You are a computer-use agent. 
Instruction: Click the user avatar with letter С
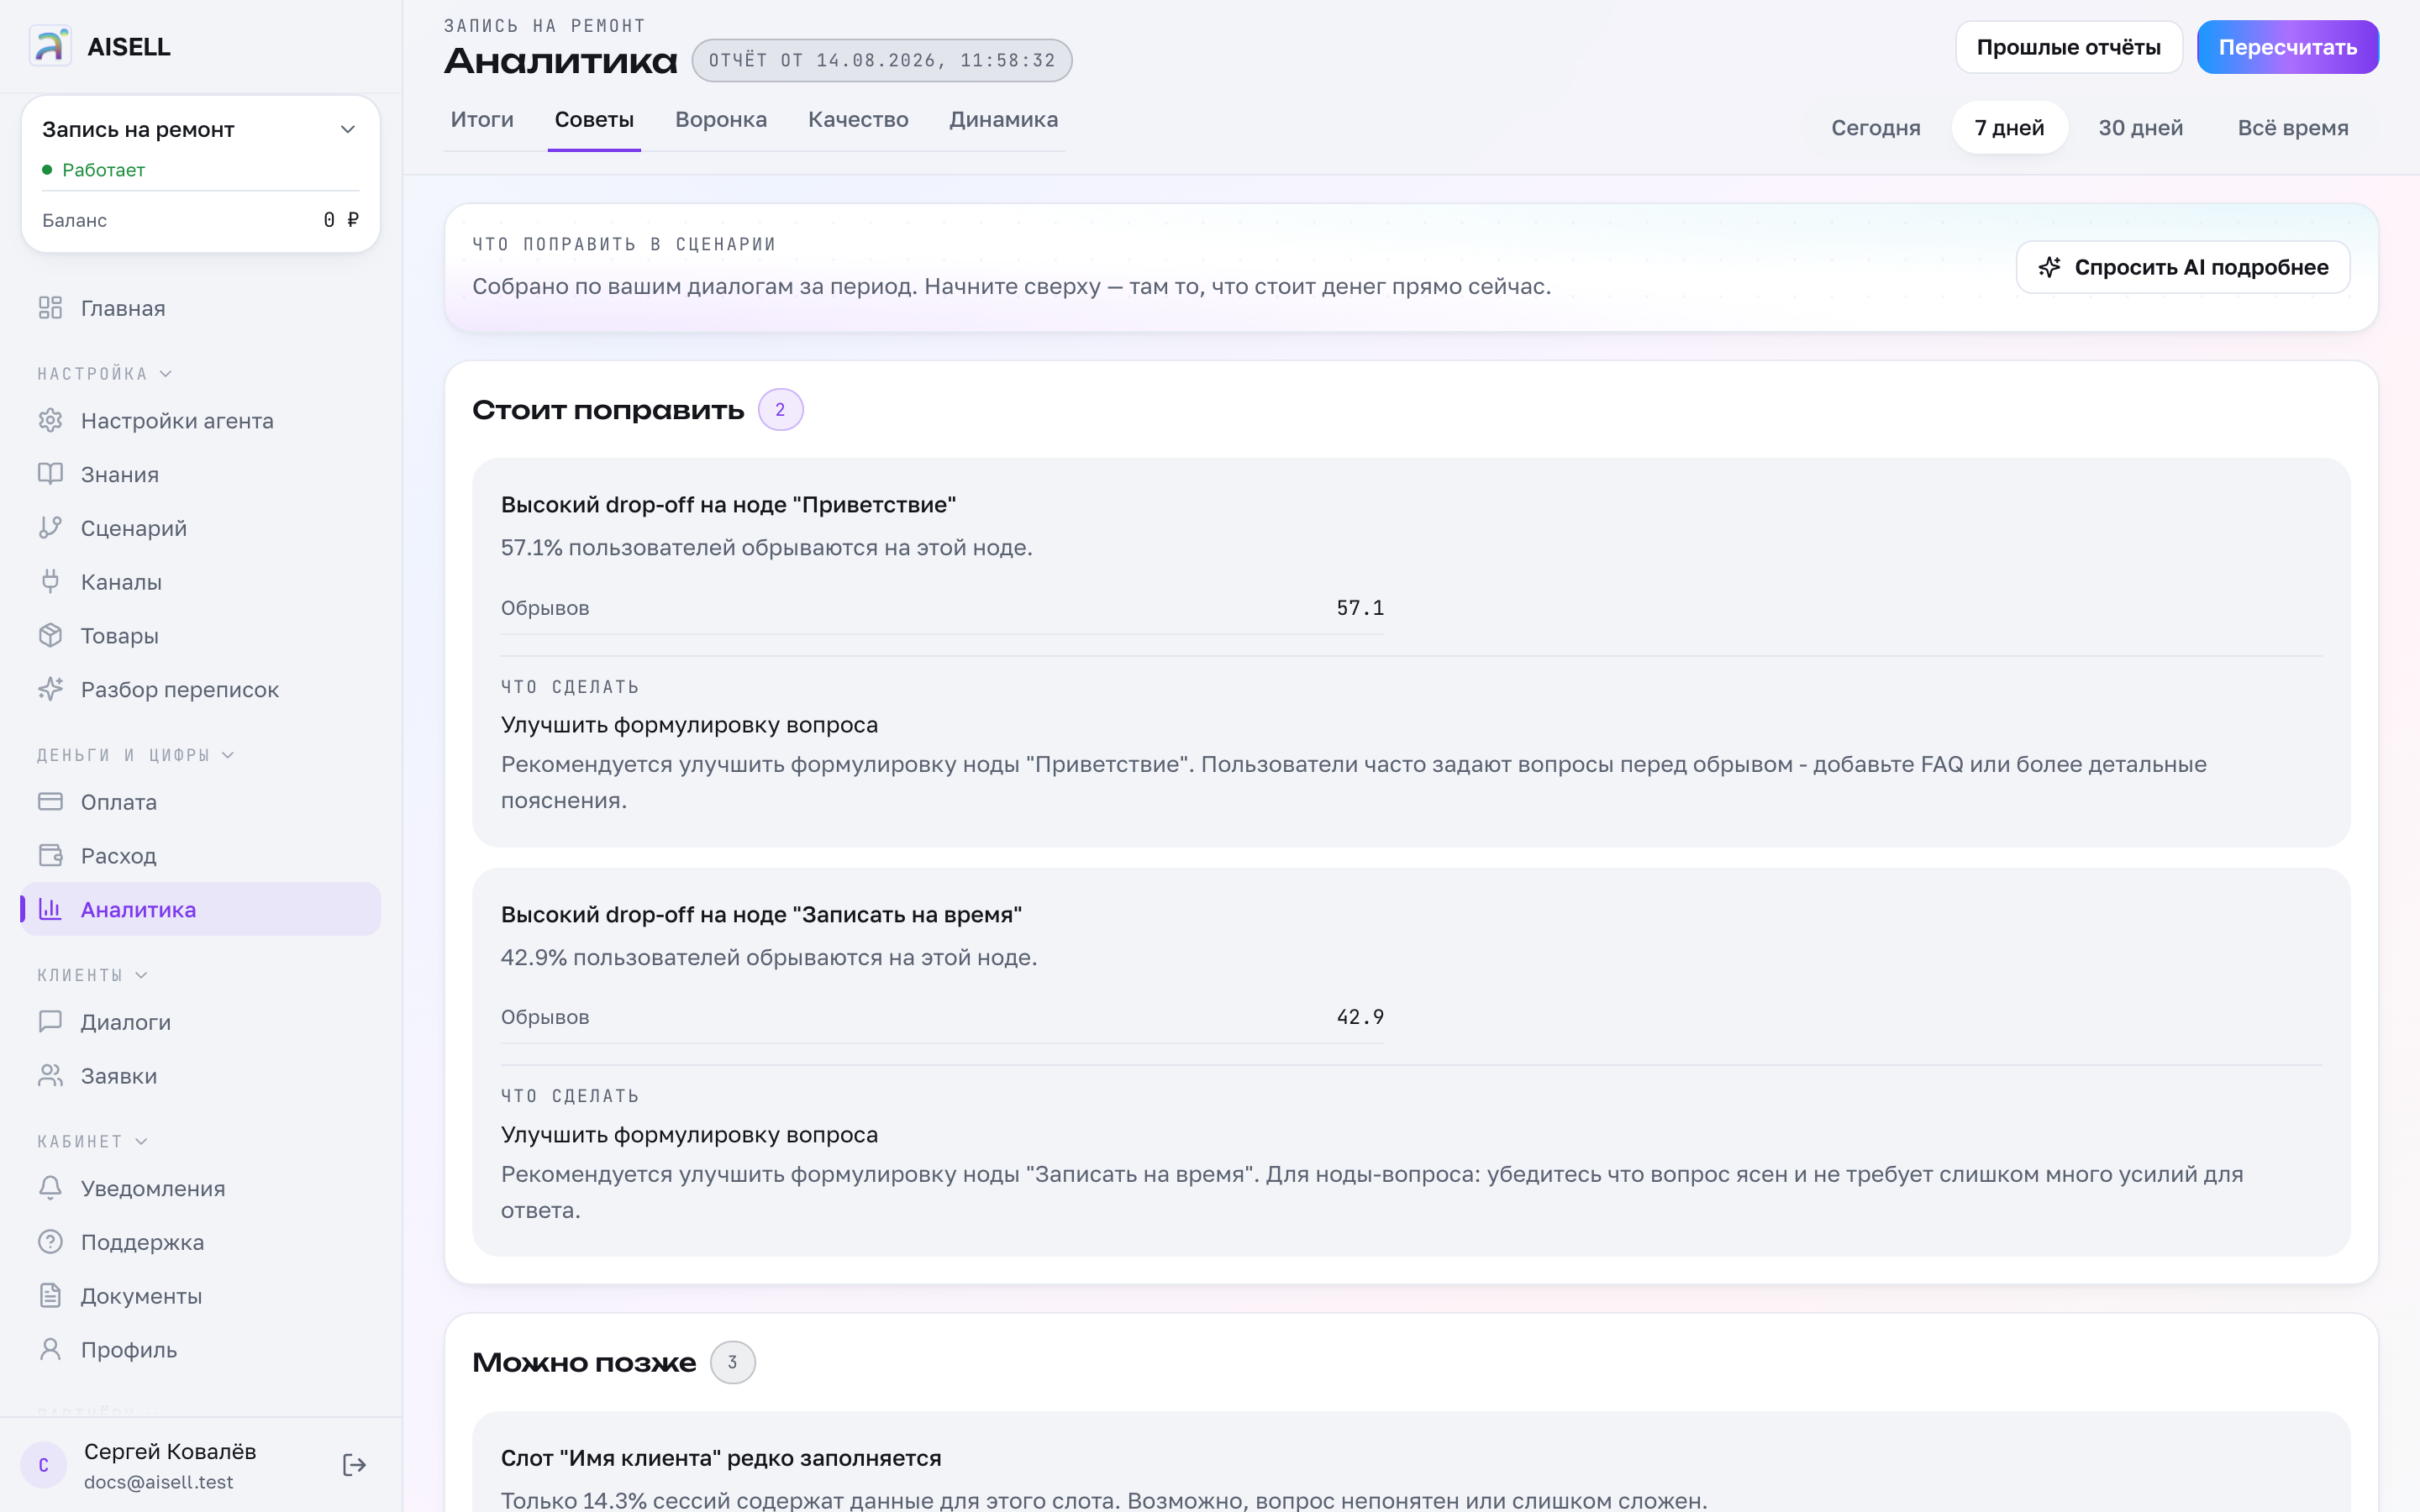(44, 1465)
